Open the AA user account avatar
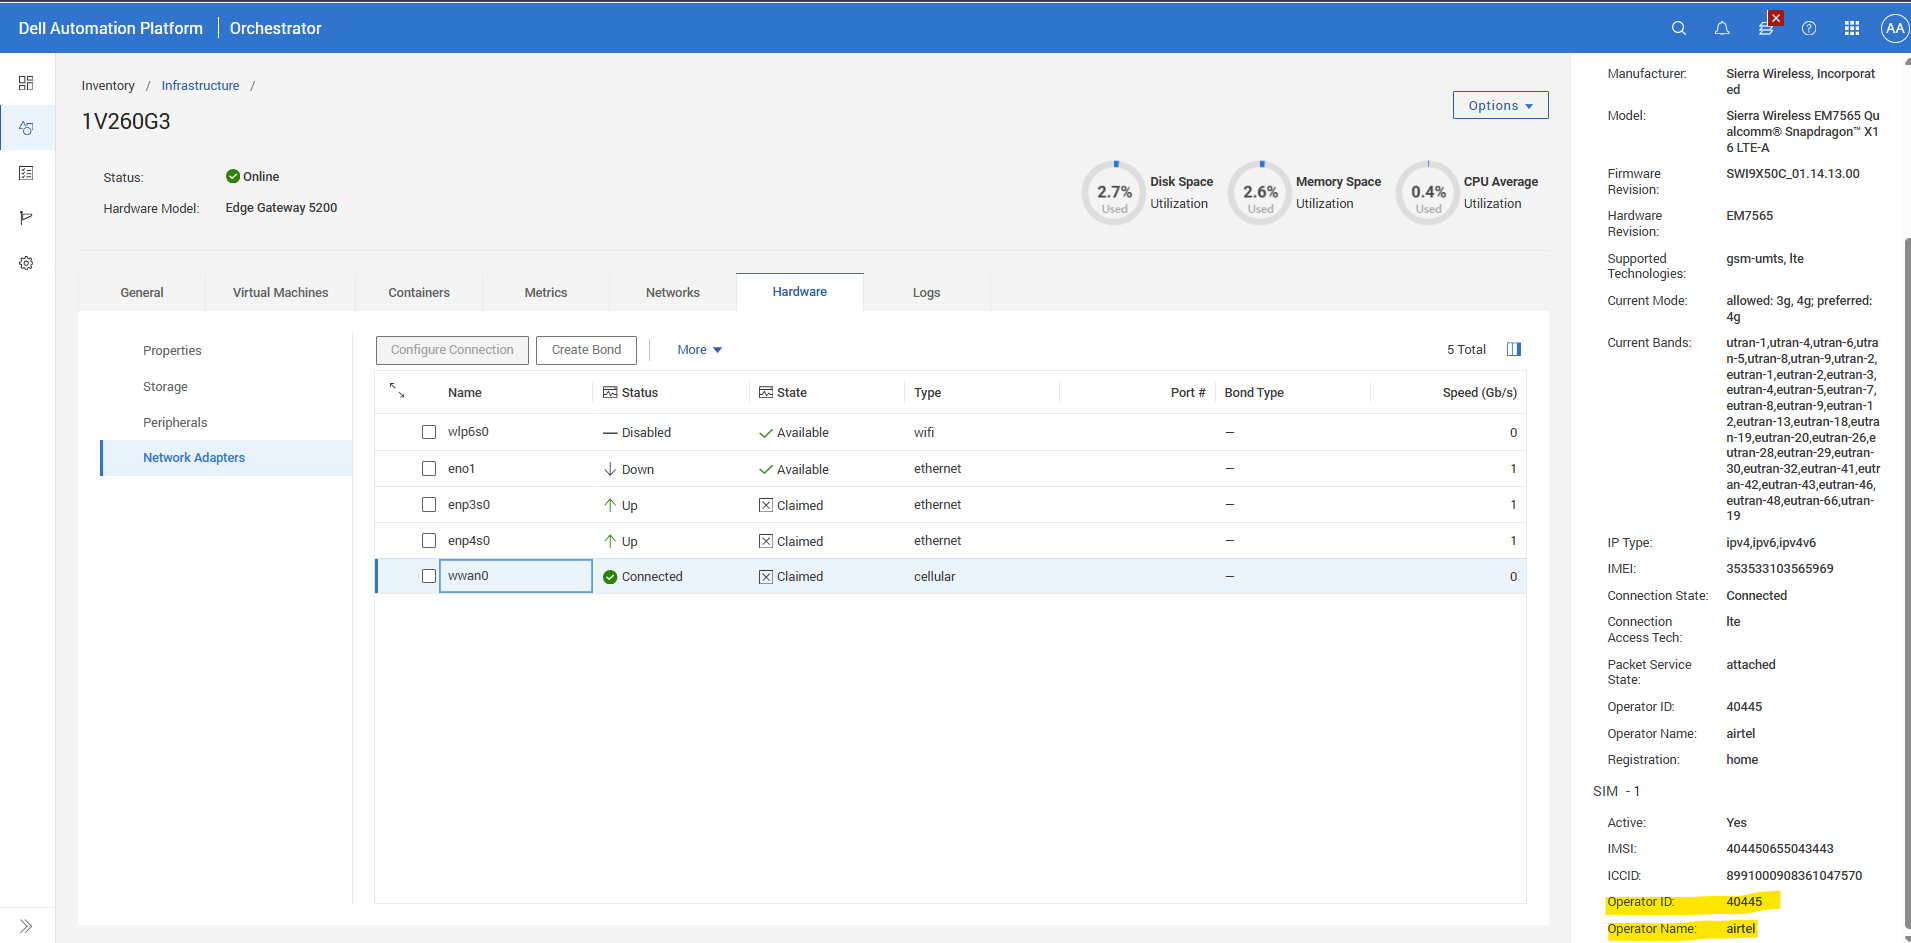The image size is (1911, 943). (x=1895, y=28)
